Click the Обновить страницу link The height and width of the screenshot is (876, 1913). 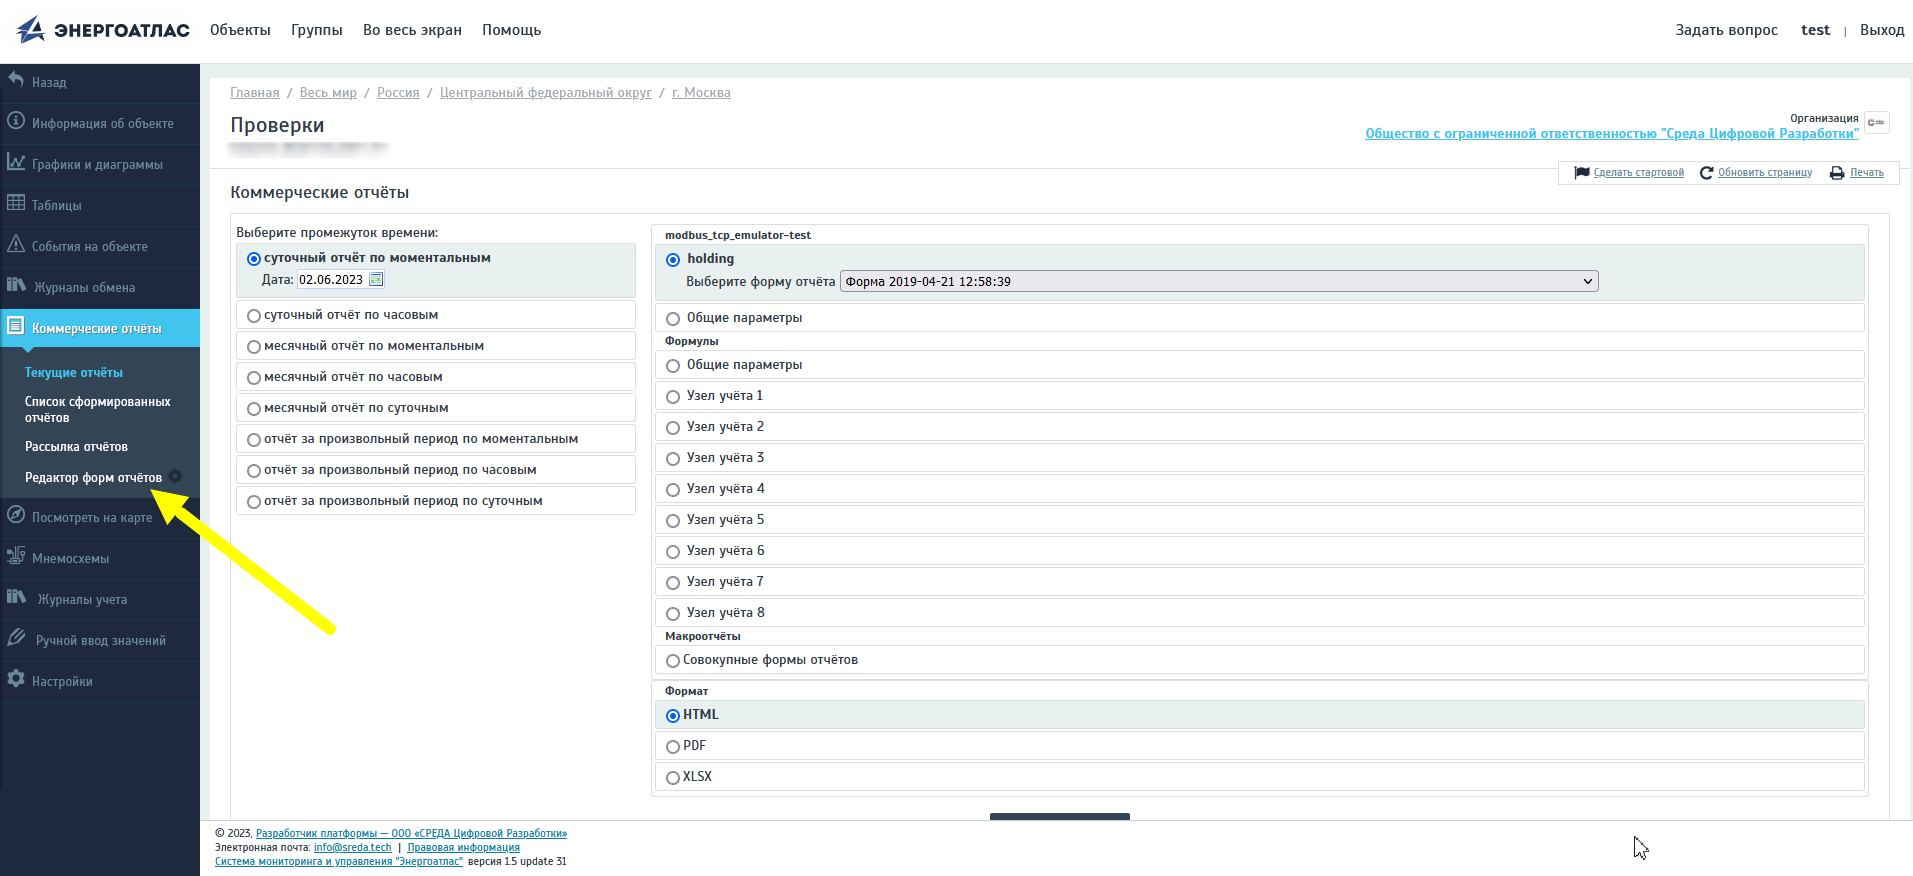pyautogui.click(x=1764, y=173)
